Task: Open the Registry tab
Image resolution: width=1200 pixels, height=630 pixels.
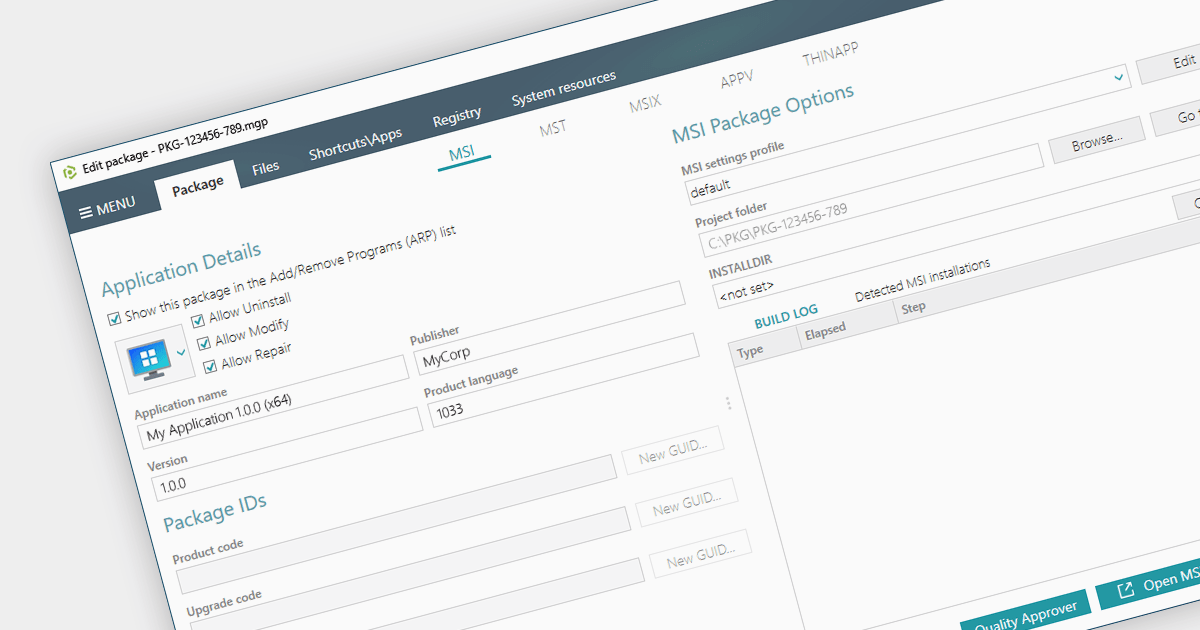Action: [456, 116]
